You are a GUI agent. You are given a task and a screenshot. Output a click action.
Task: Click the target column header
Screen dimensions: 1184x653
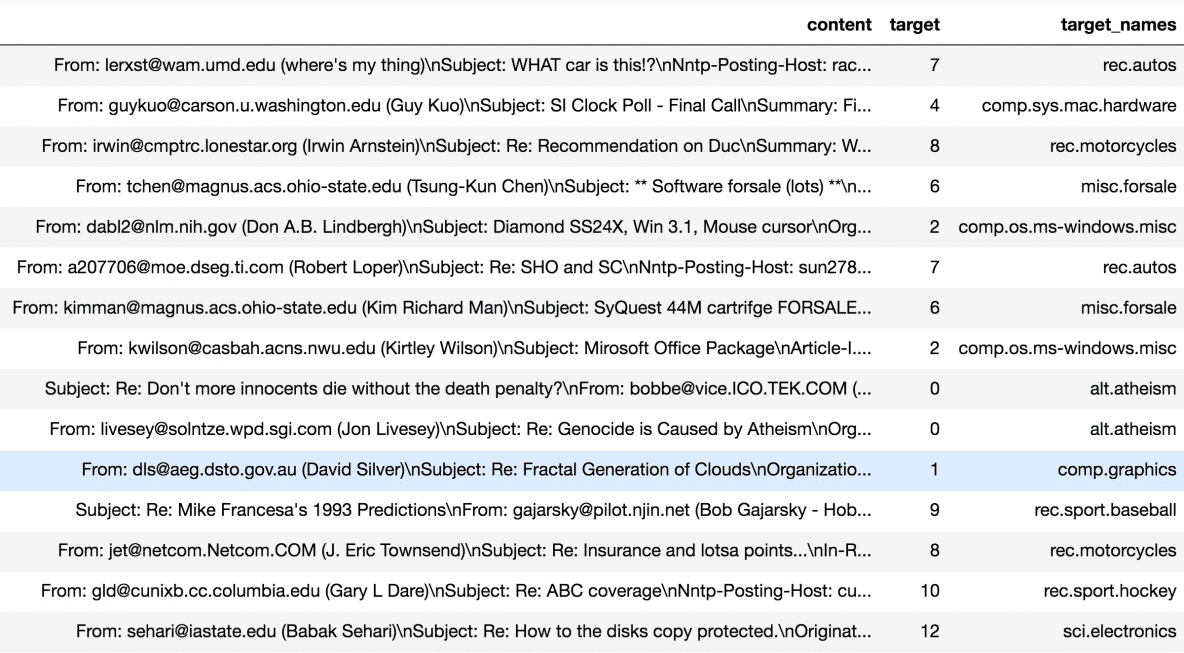[x=914, y=24]
